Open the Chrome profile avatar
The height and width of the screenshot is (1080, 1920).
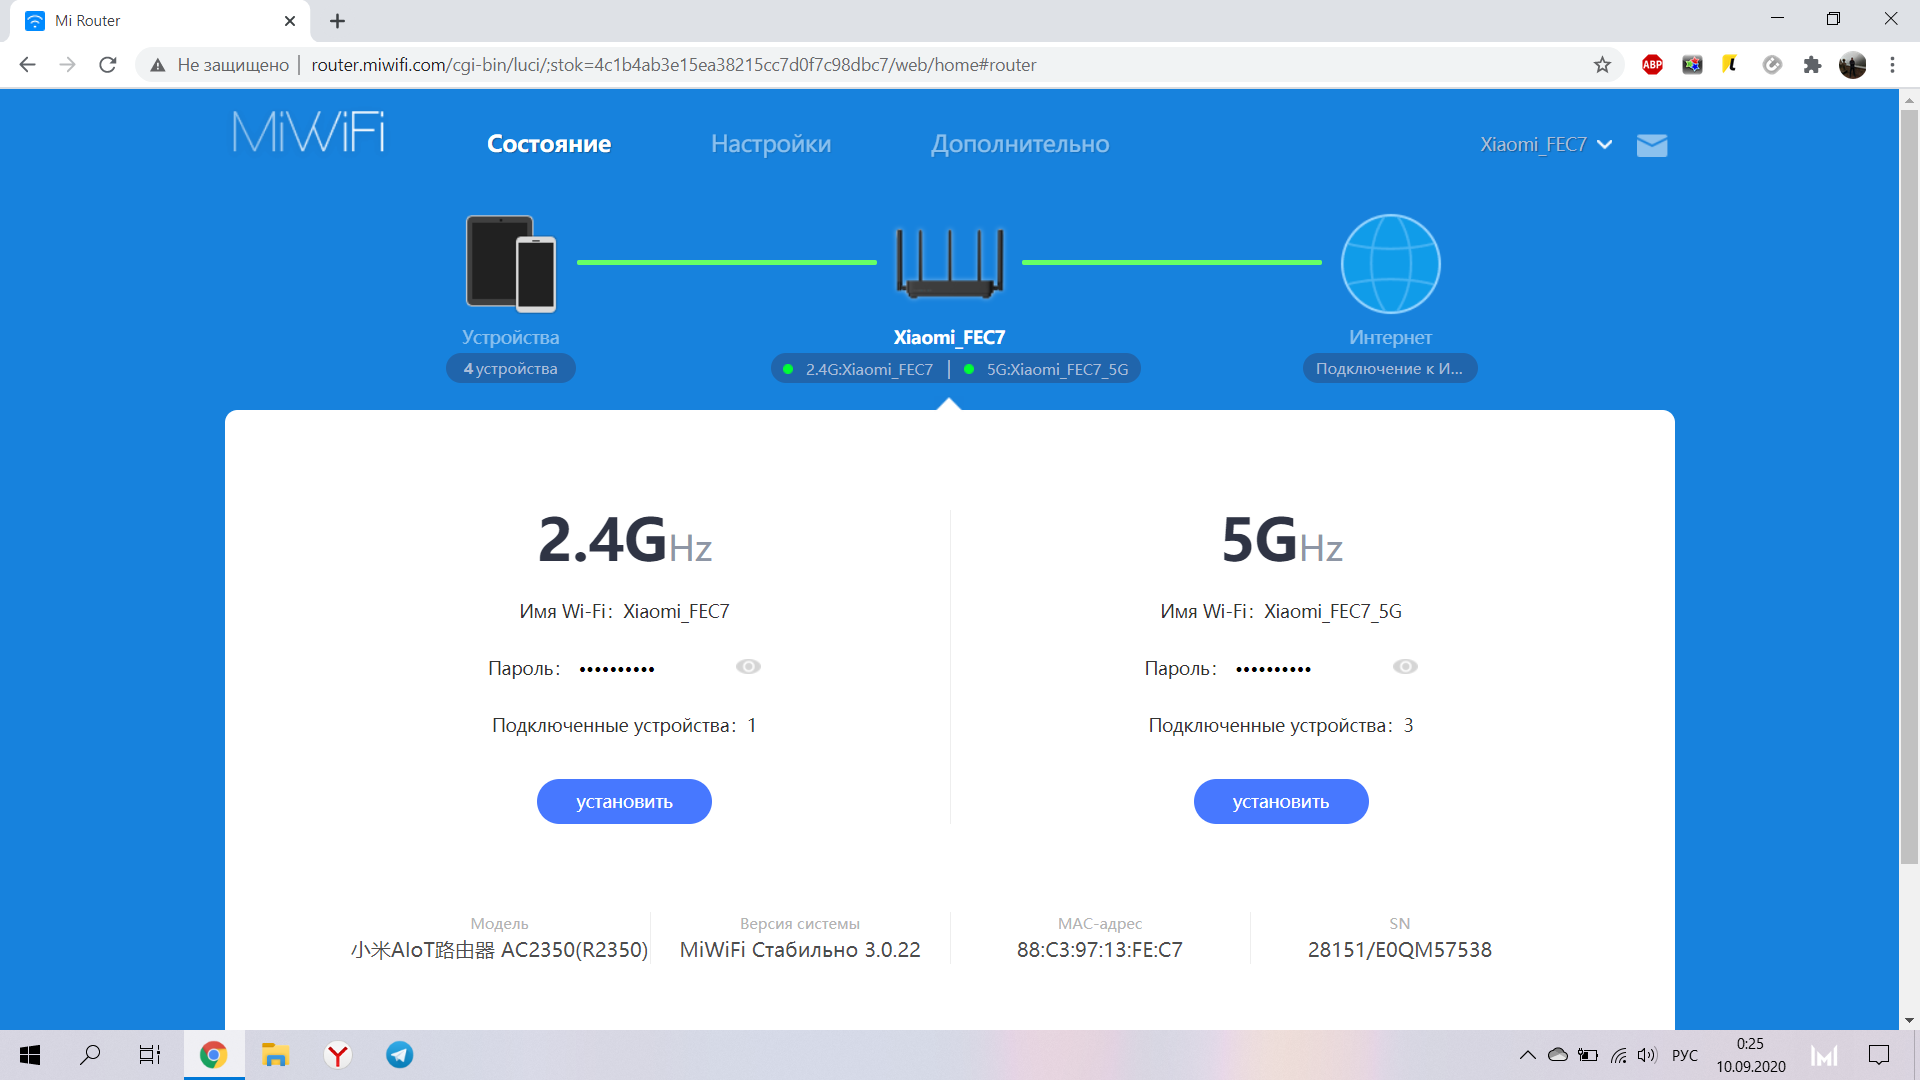click(x=1852, y=65)
